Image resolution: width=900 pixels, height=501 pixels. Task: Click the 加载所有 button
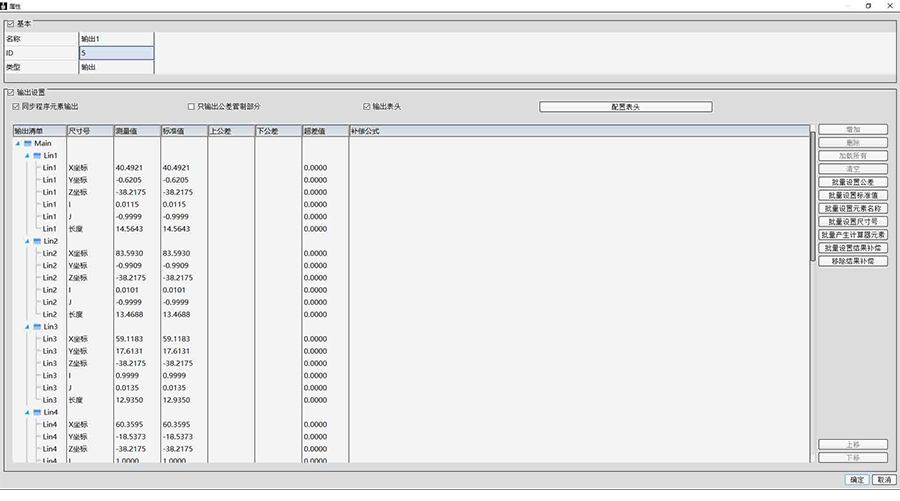coord(853,156)
